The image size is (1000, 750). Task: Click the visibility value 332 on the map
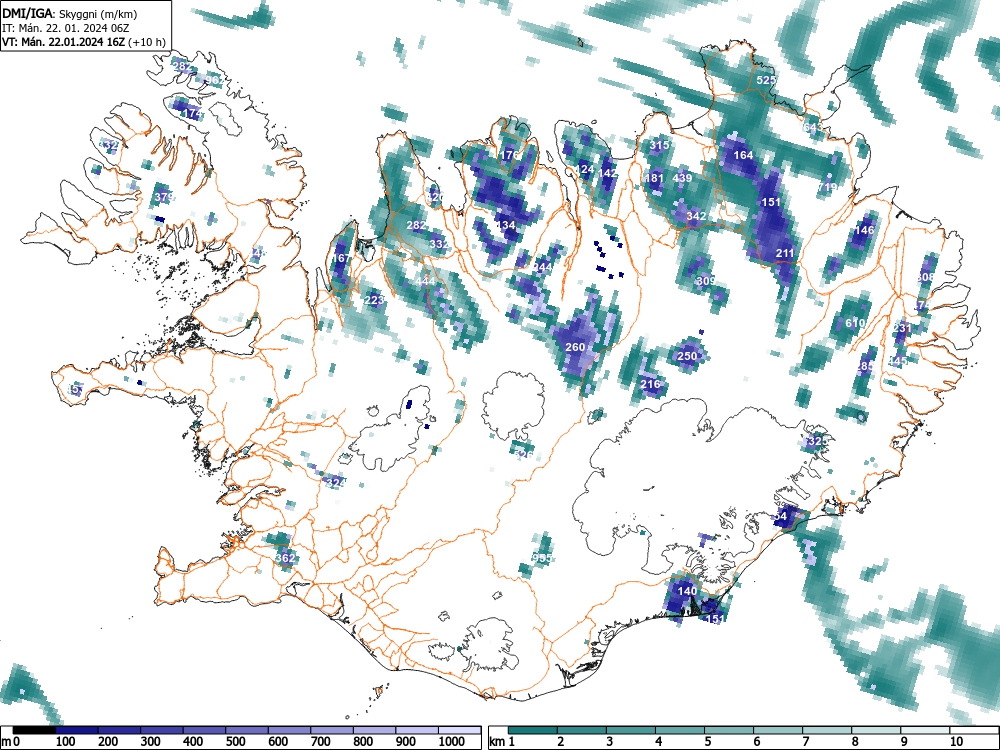point(439,244)
